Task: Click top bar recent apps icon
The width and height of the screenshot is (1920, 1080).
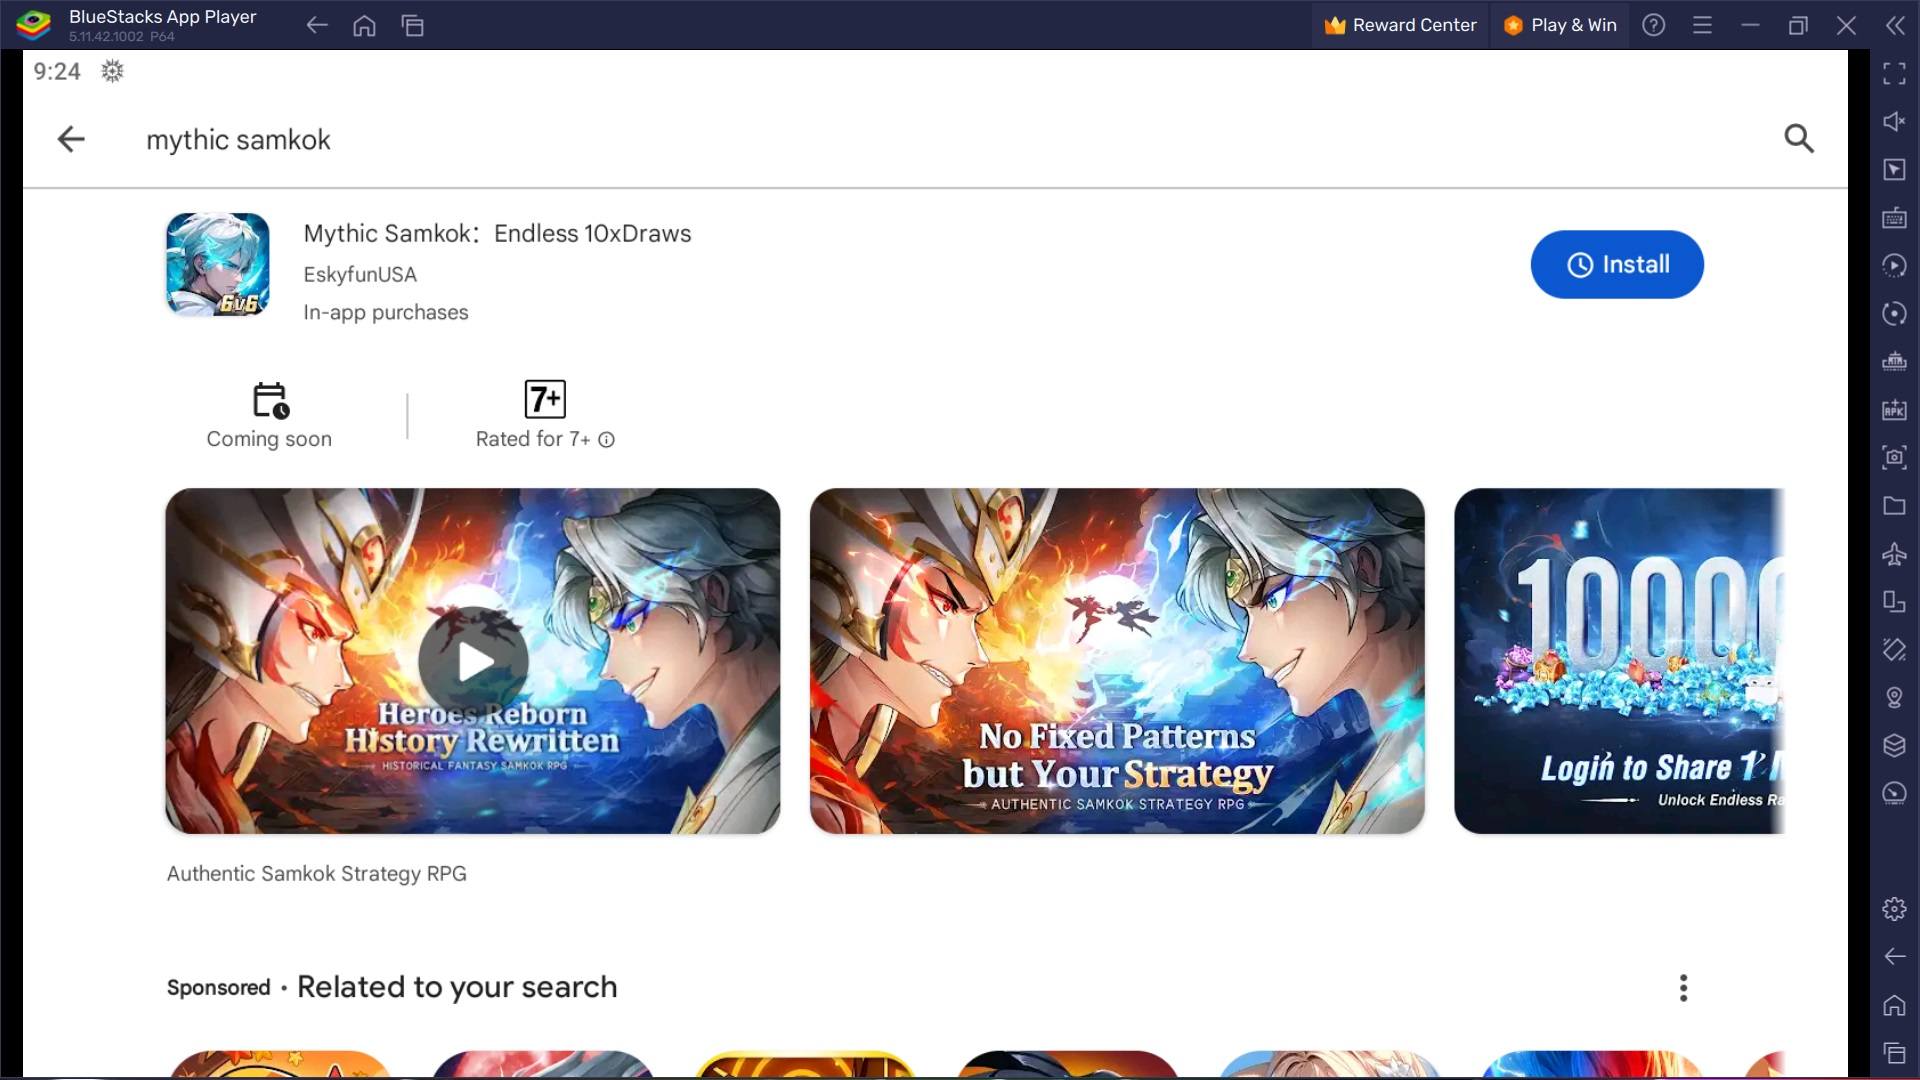Action: tap(413, 26)
